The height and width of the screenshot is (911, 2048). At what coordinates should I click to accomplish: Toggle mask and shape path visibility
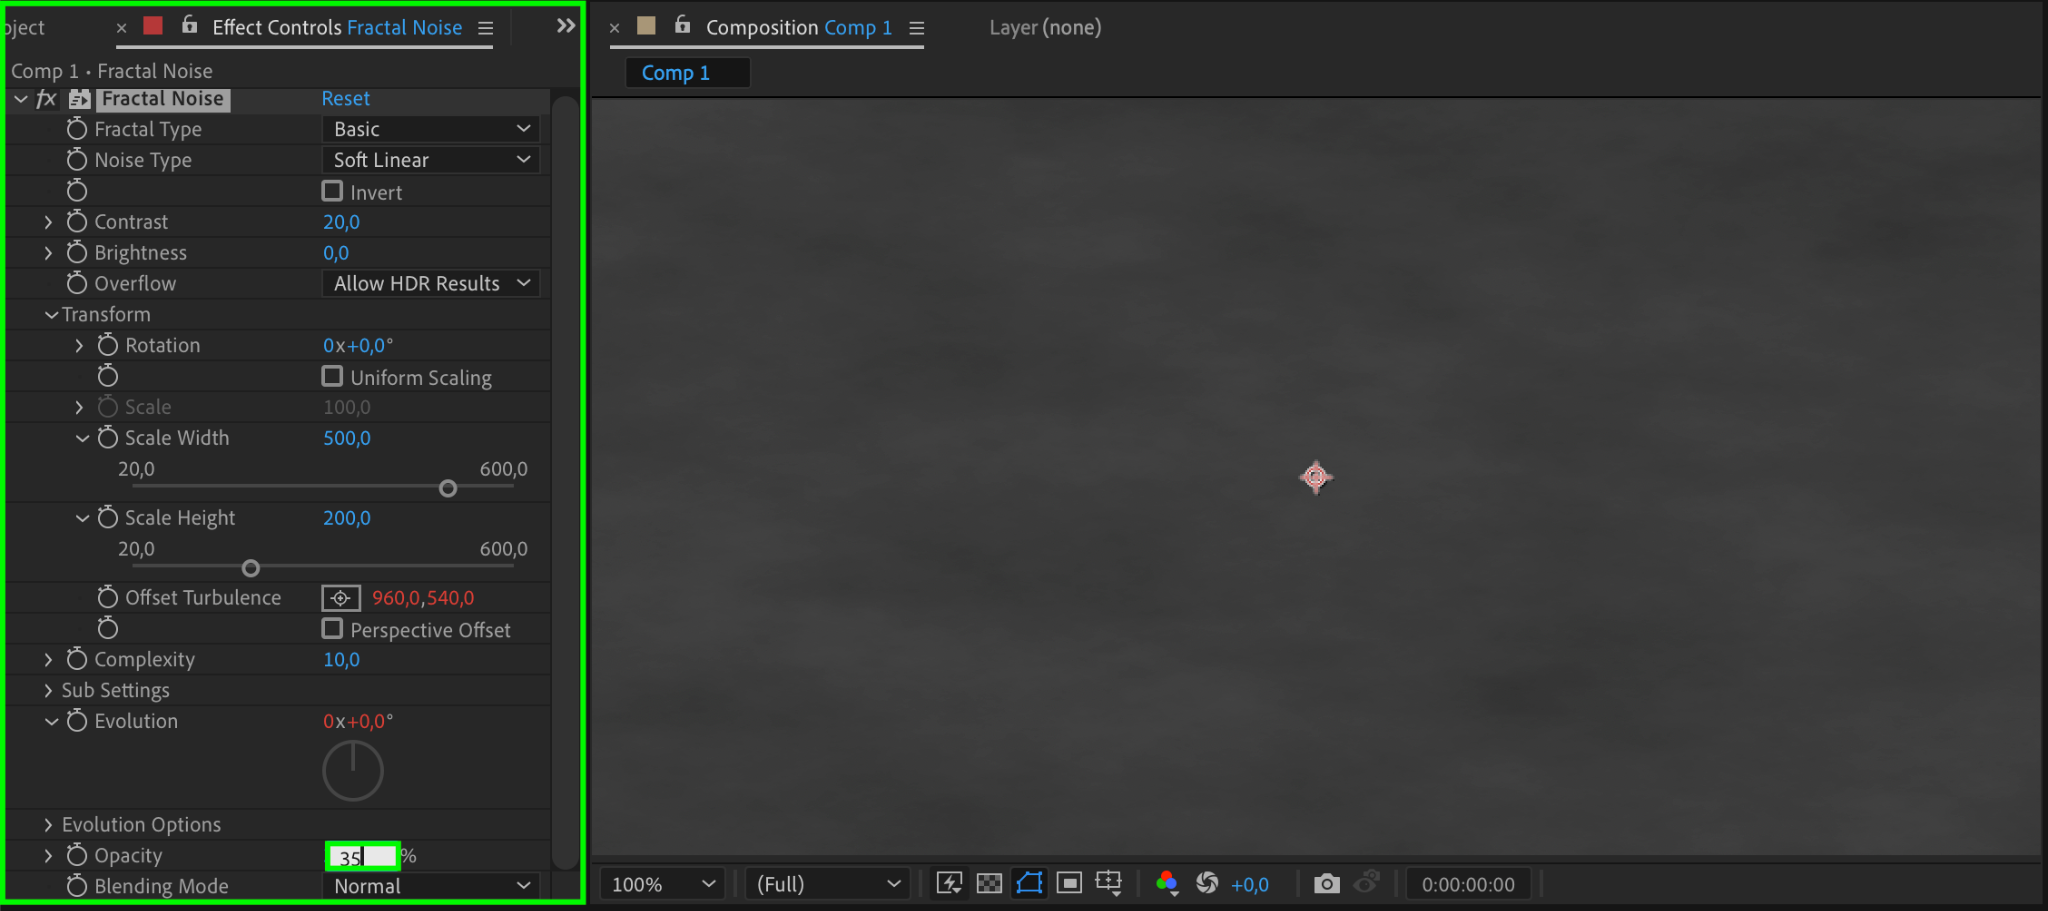[1029, 883]
